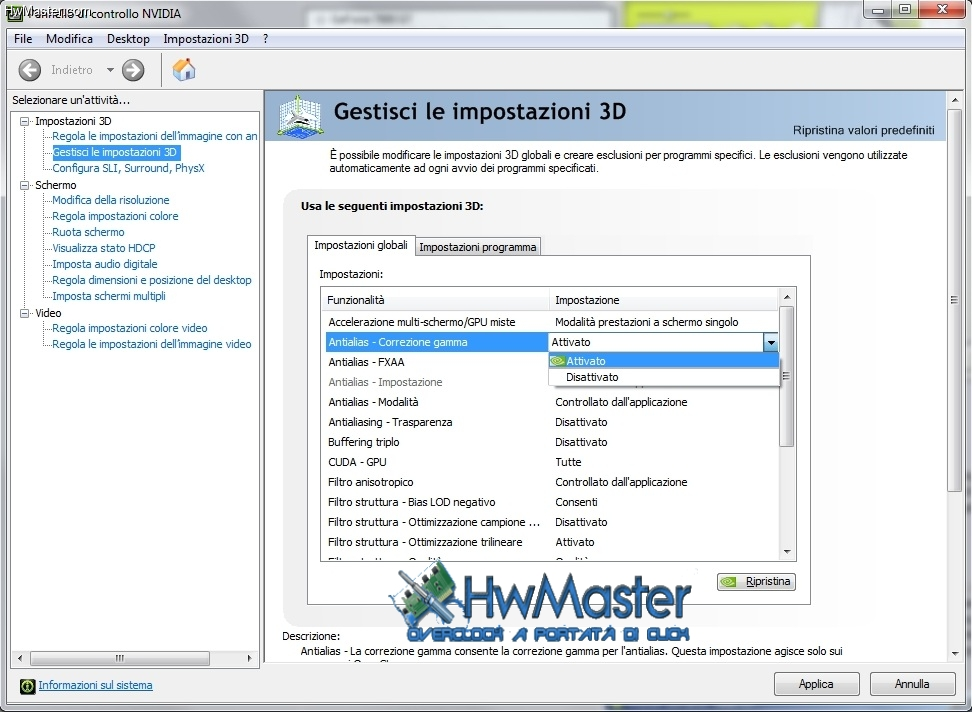Screen dimensions: 972x712
Task: Click Impostazione column header
Action: pos(663,300)
